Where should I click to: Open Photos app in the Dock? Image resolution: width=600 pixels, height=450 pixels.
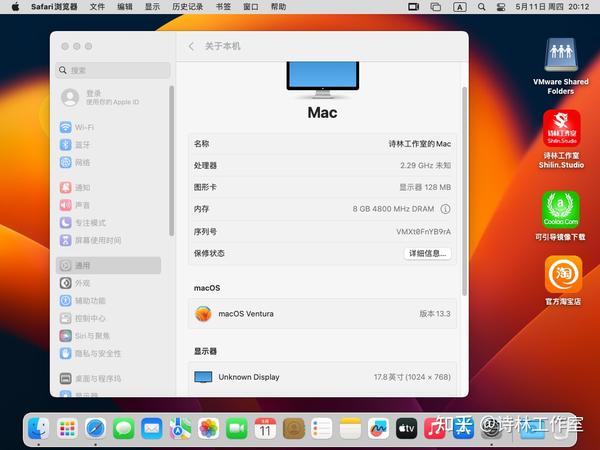coord(209,428)
